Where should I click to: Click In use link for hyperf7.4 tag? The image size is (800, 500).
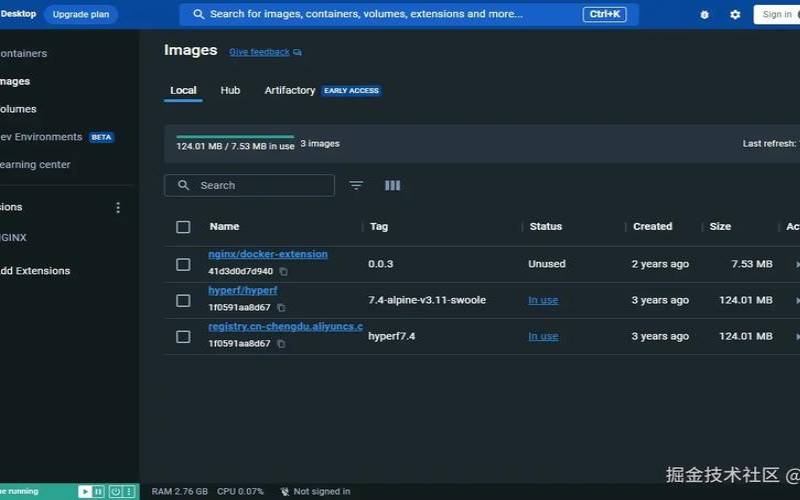pos(543,337)
